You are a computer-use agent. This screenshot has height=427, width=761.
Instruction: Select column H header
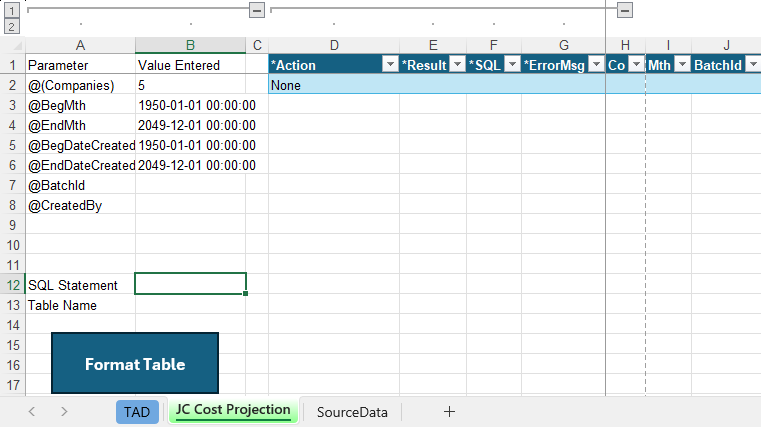point(625,45)
